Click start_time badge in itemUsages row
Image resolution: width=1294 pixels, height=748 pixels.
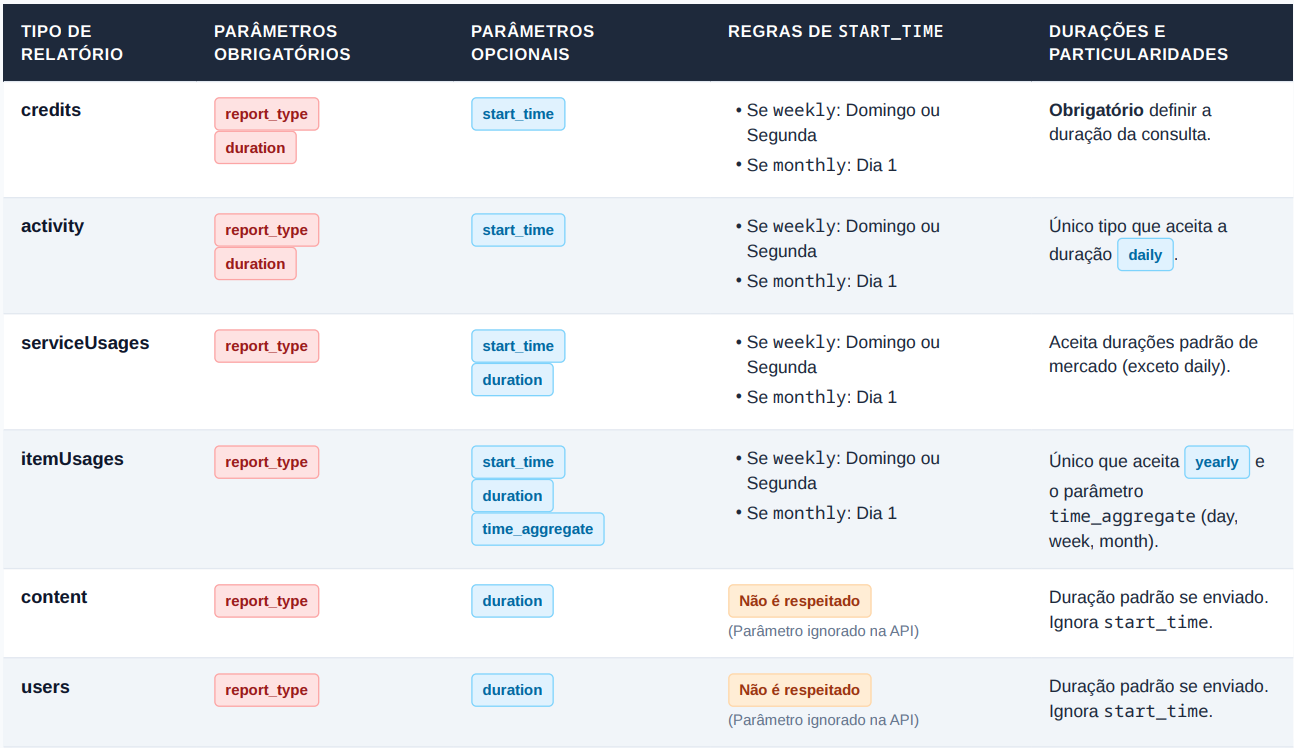click(x=518, y=462)
